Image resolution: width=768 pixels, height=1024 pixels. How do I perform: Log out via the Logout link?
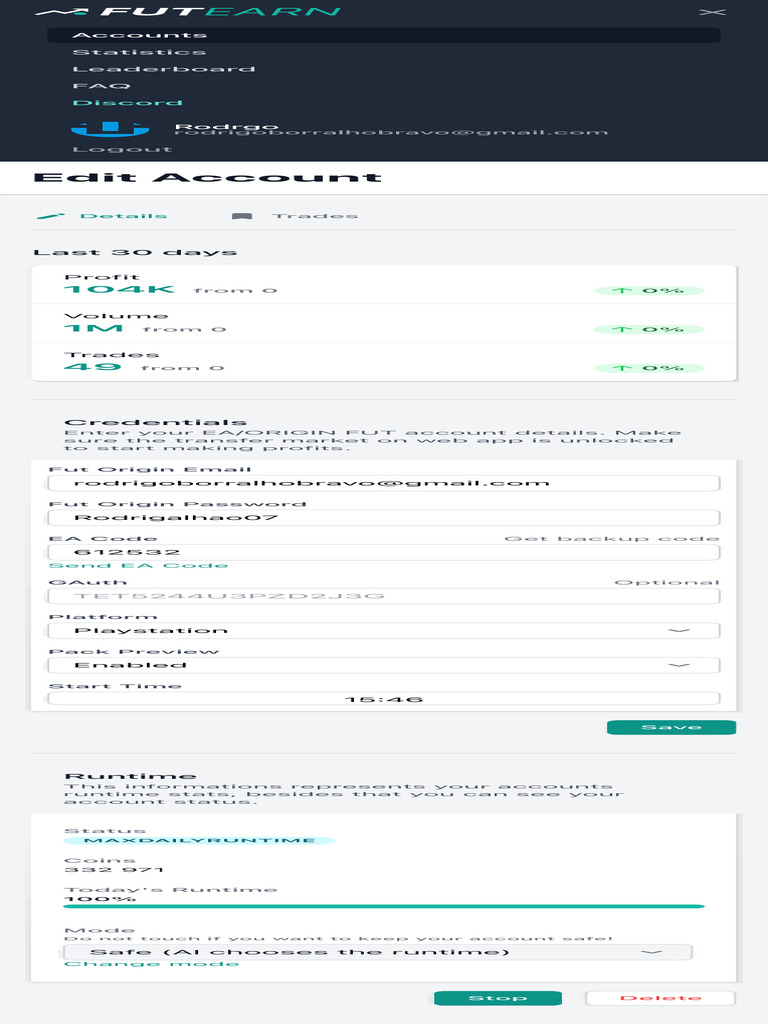[122, 150]
